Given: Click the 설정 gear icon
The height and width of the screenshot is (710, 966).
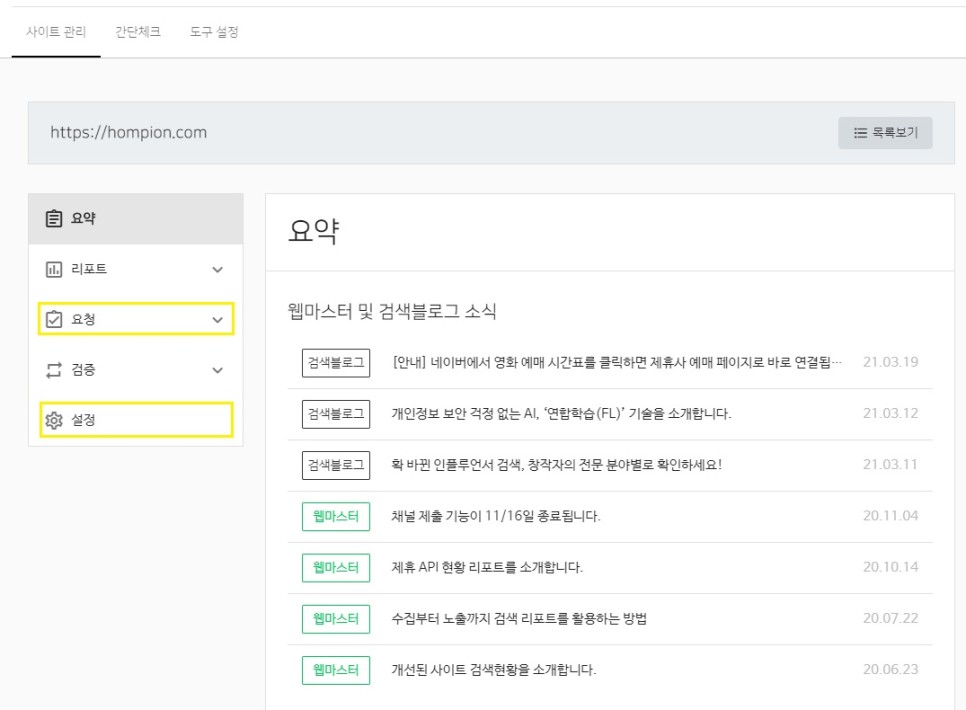Looking at the screenshot, I should click(54, 421).
